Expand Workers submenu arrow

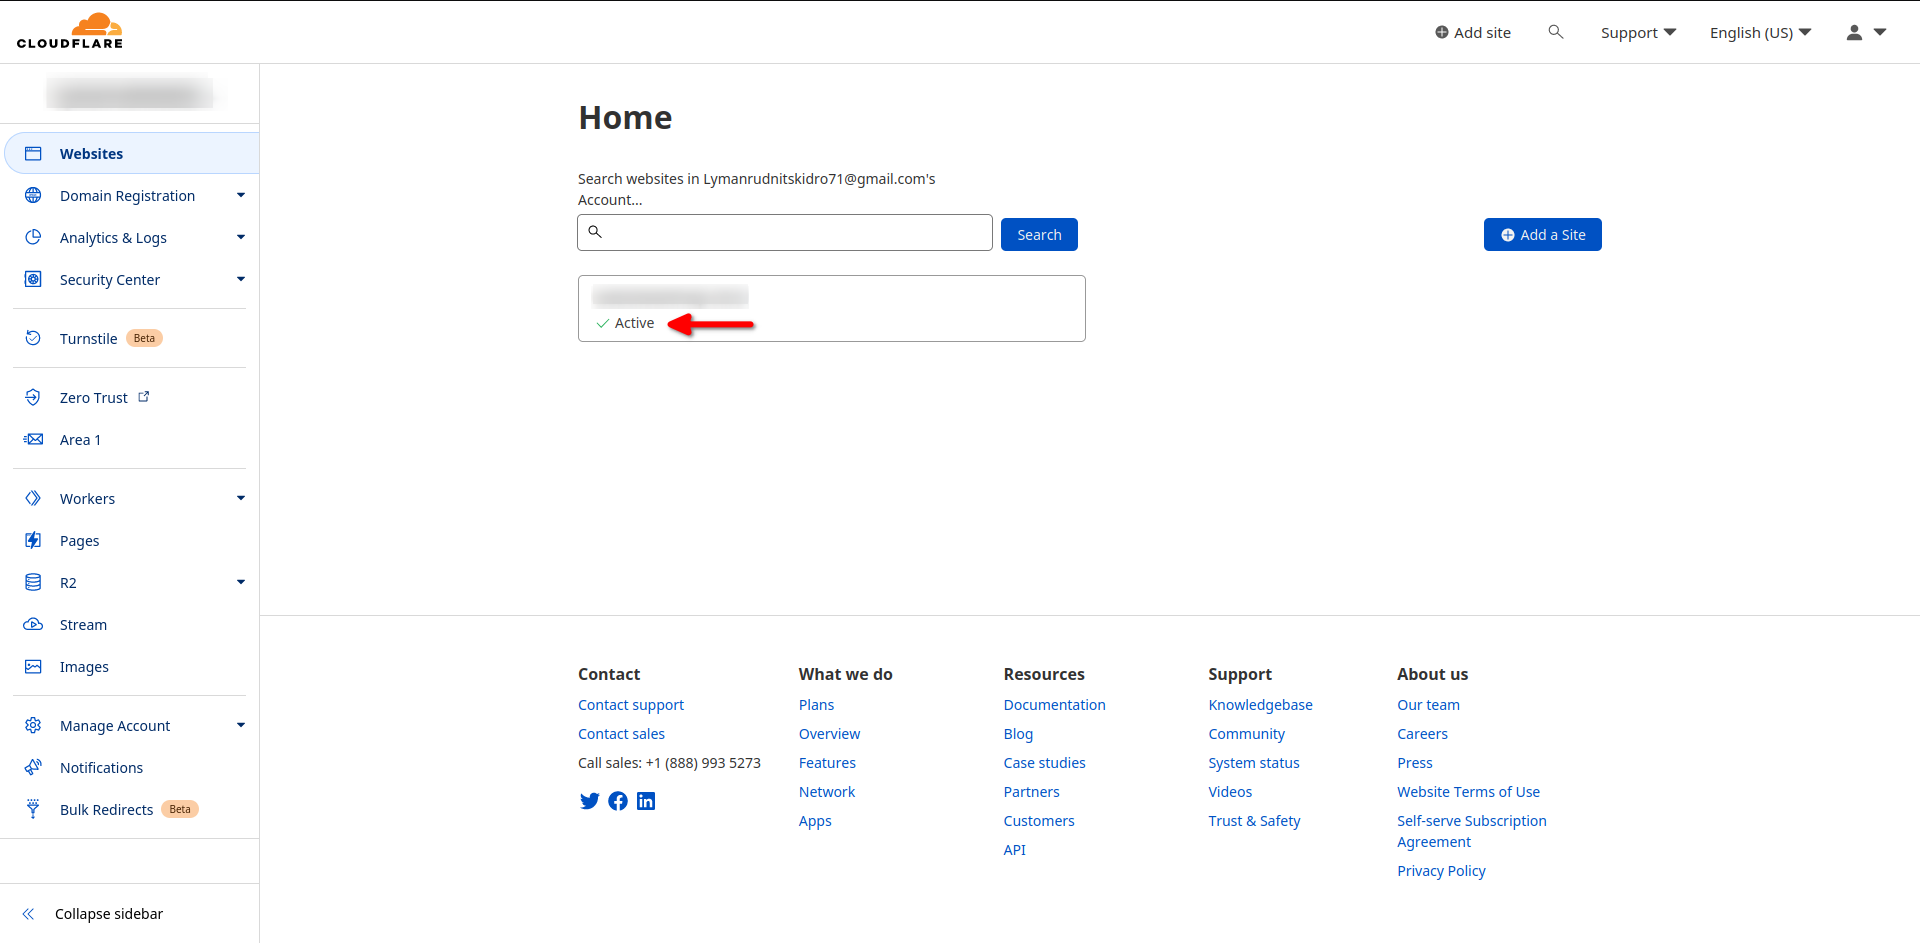point(241,498)
